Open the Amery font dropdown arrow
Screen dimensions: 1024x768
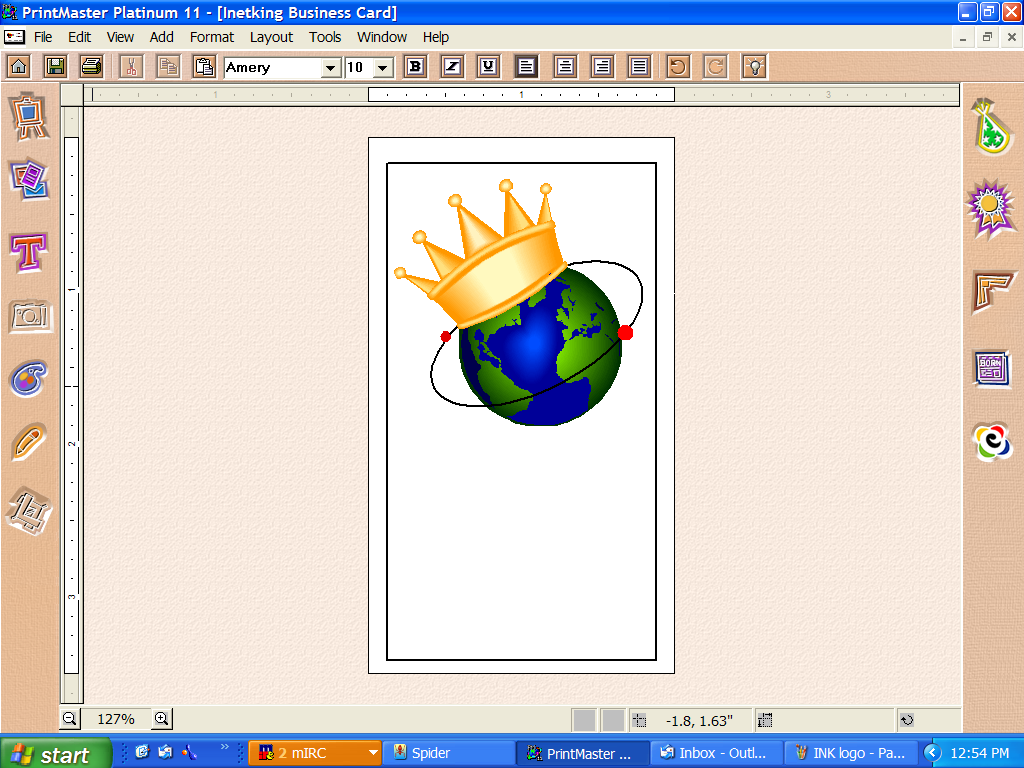click(331, 67)
